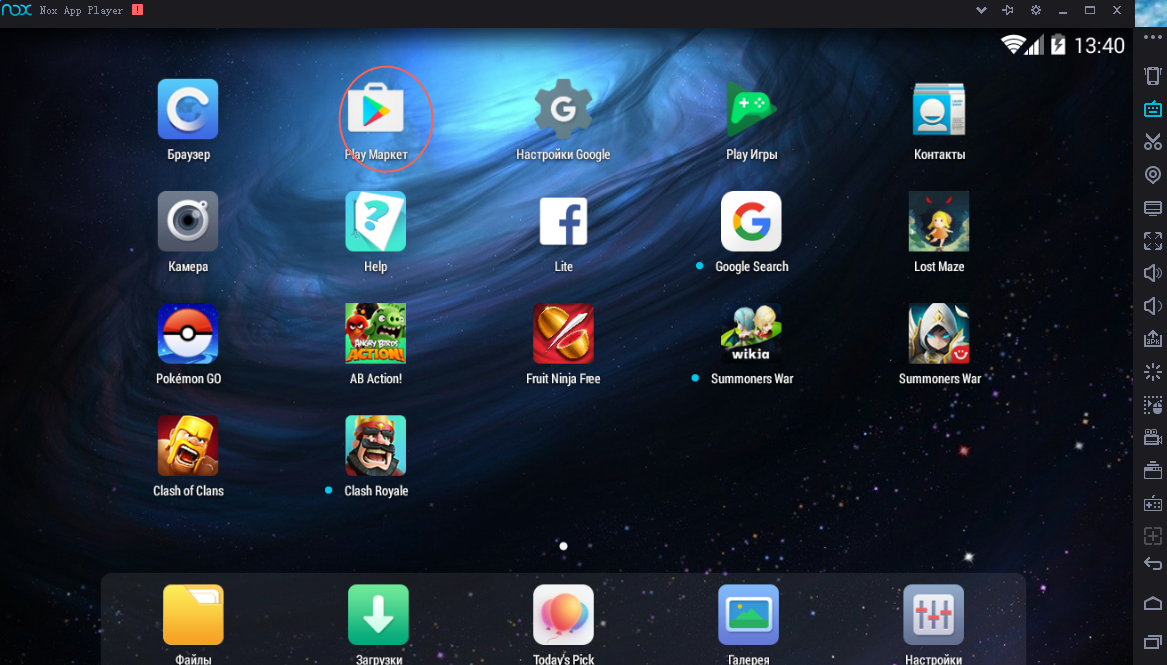Expand sidebar three-dots more menu
1167x665 pixels.
coord(1152,37)
